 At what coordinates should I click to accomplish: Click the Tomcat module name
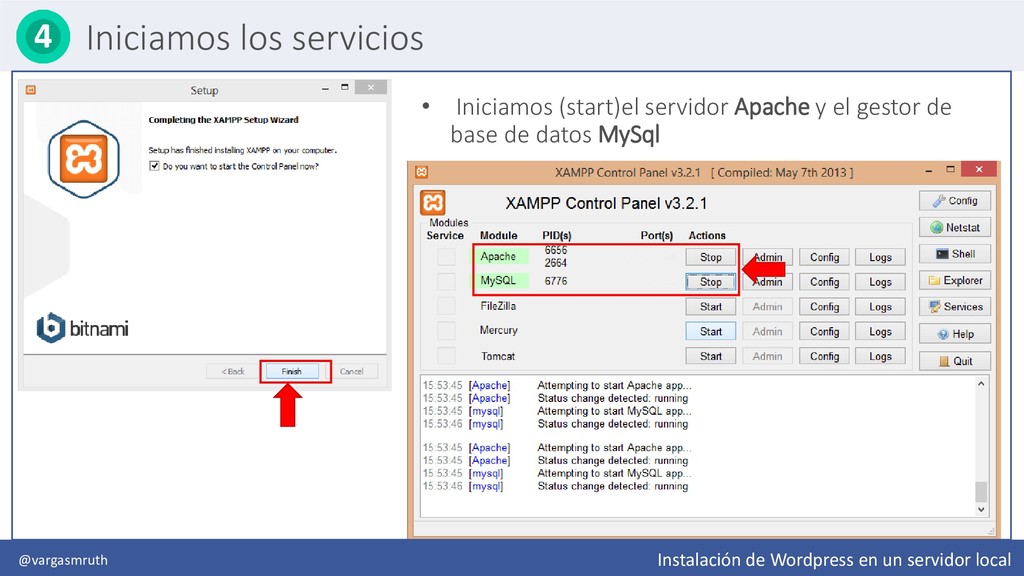point(498,356)
